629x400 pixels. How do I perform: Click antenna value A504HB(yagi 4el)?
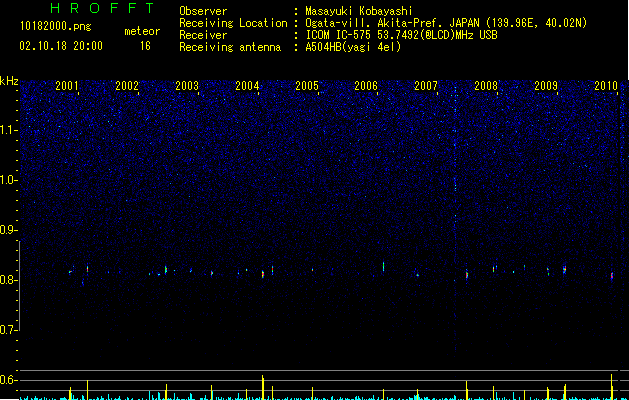coord(353,47)
